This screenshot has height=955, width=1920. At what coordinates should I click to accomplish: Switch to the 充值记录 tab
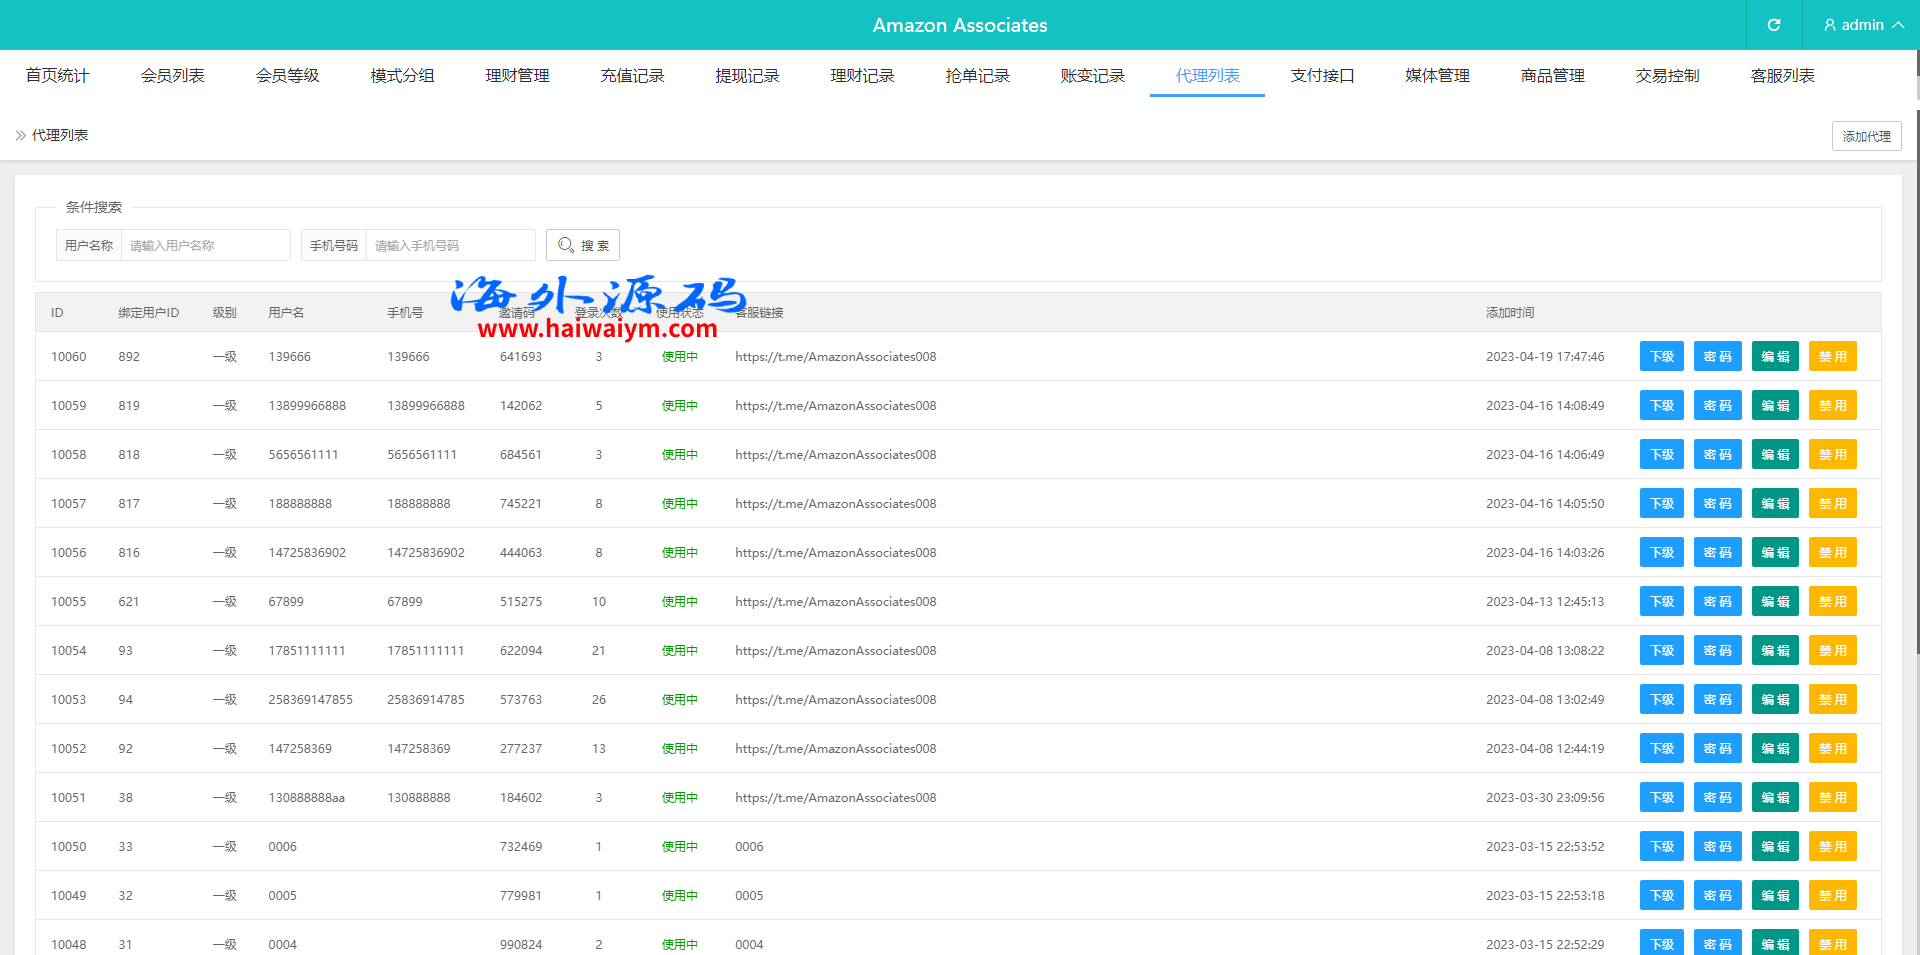coord(632,76)
